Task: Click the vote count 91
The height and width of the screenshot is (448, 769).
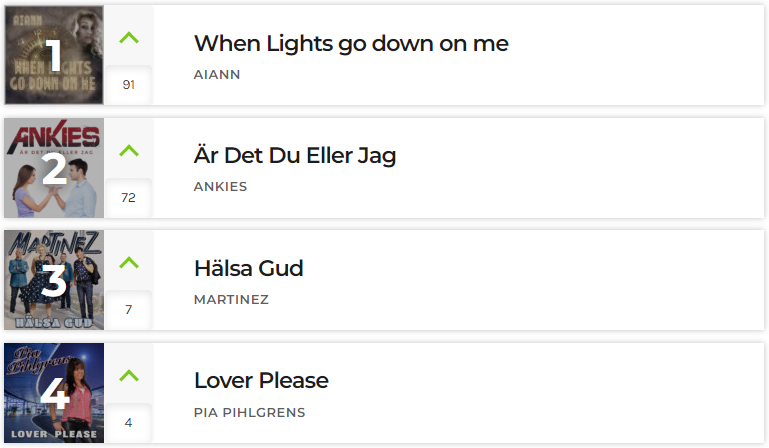Action: tap(128, 85)
